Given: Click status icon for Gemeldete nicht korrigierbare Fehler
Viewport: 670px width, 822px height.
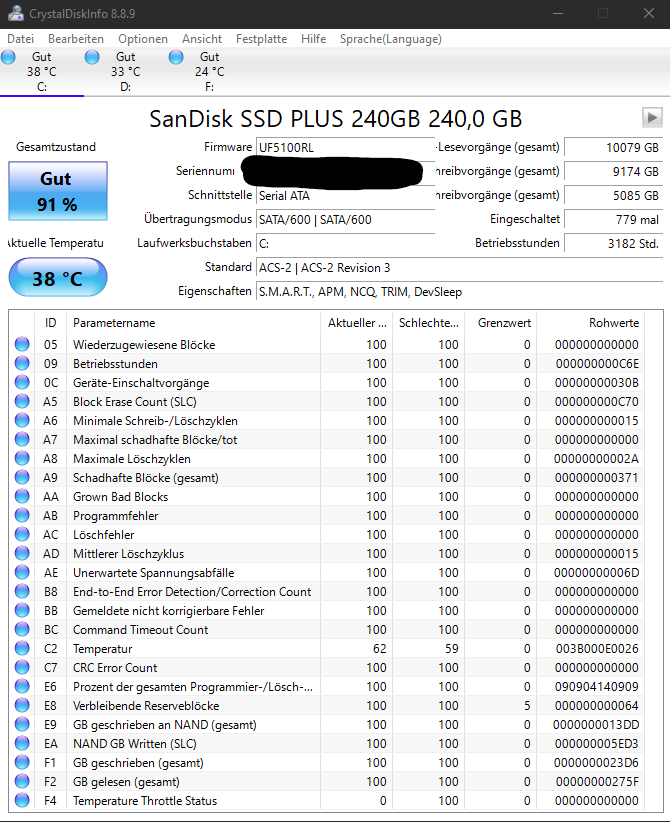Looking at the screenshot, I should 22,610.
